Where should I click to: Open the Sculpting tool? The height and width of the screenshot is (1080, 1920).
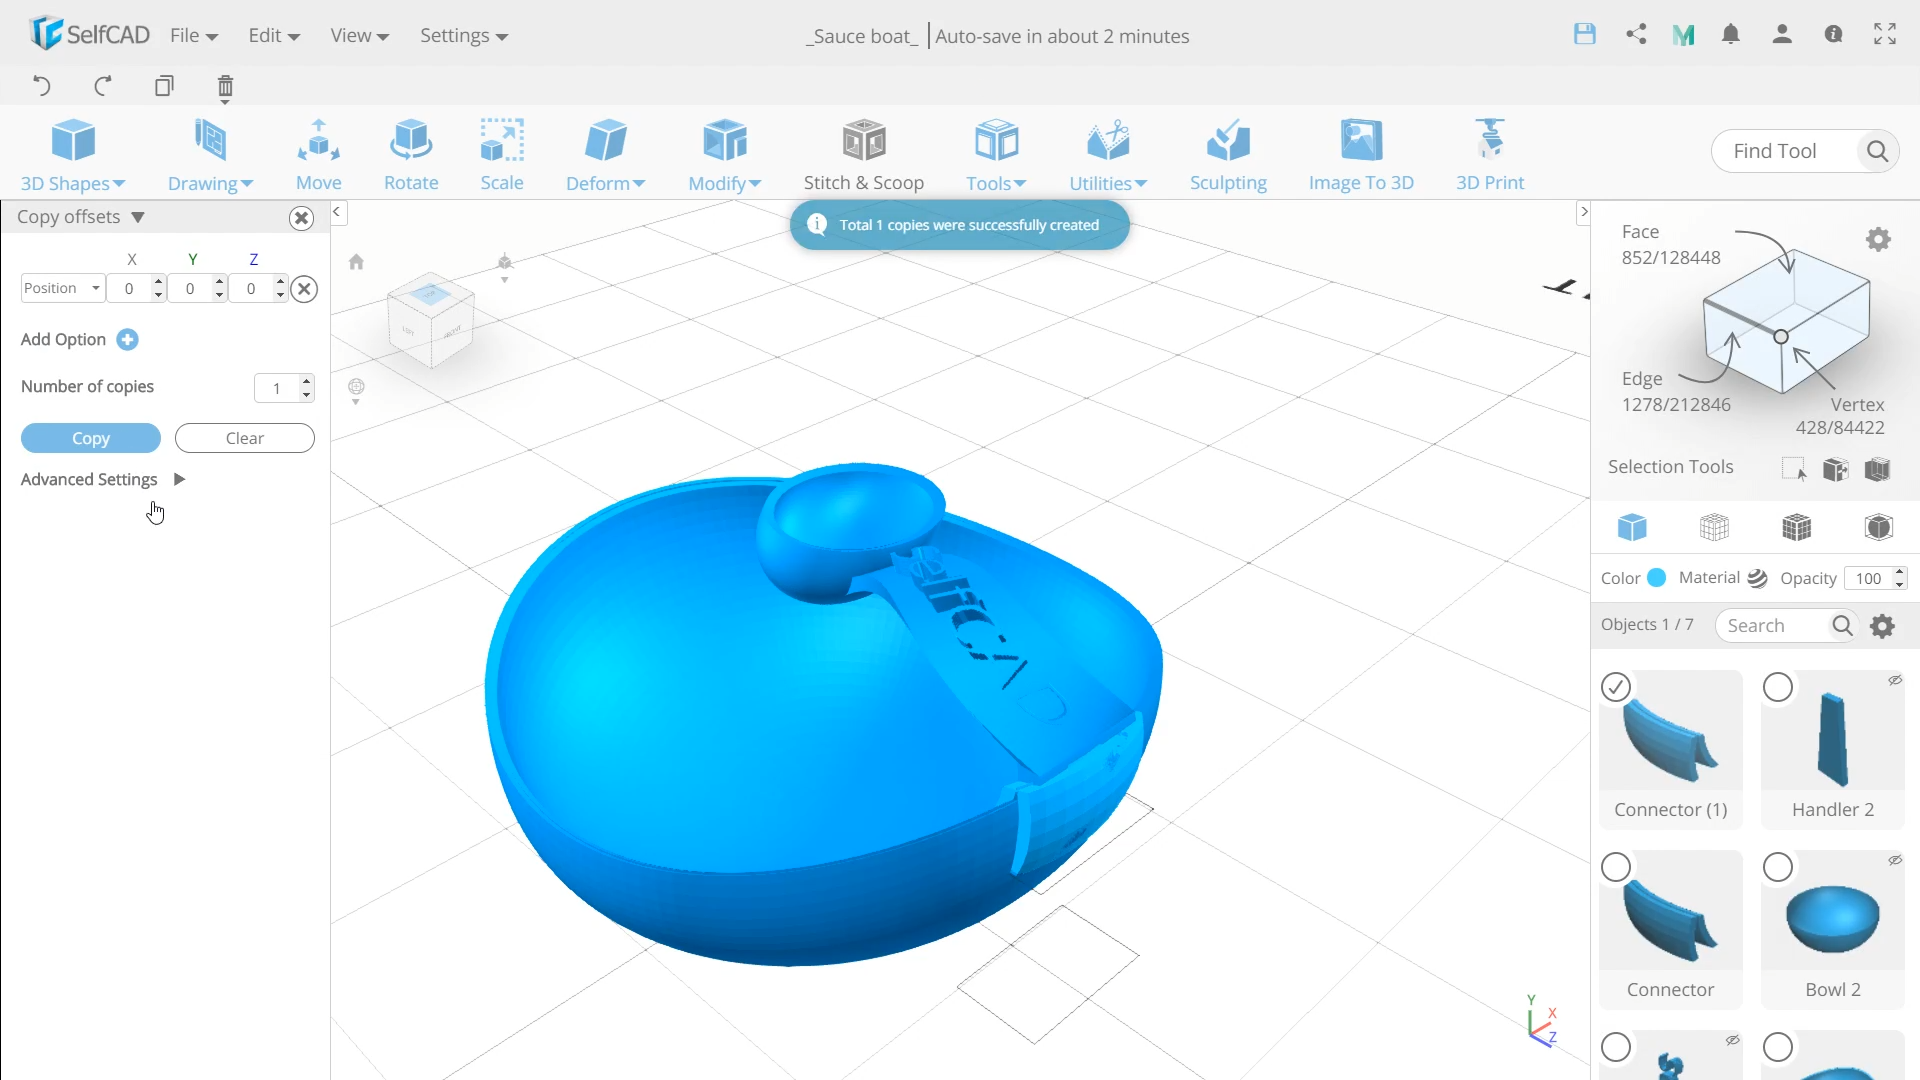1228,155
